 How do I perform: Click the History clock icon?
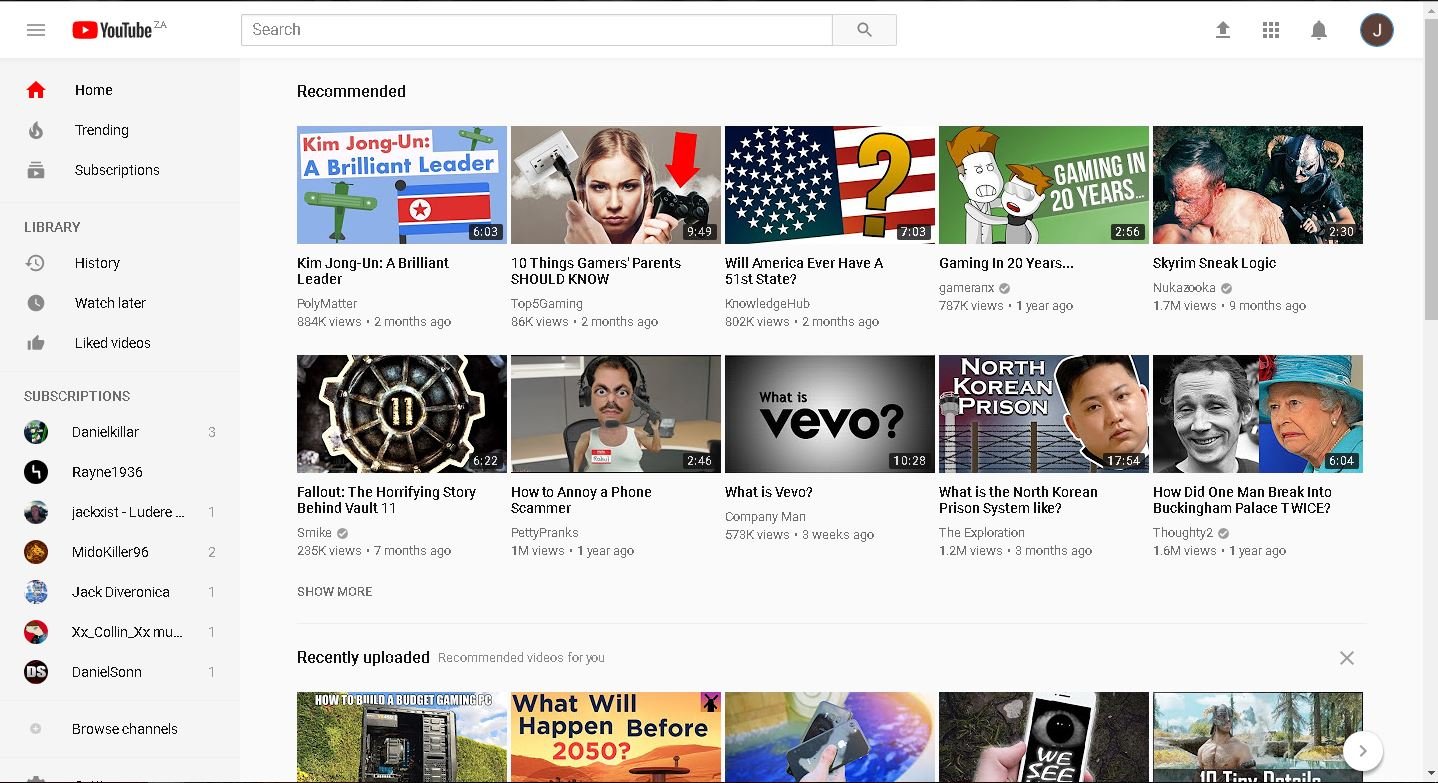point(36,263)
